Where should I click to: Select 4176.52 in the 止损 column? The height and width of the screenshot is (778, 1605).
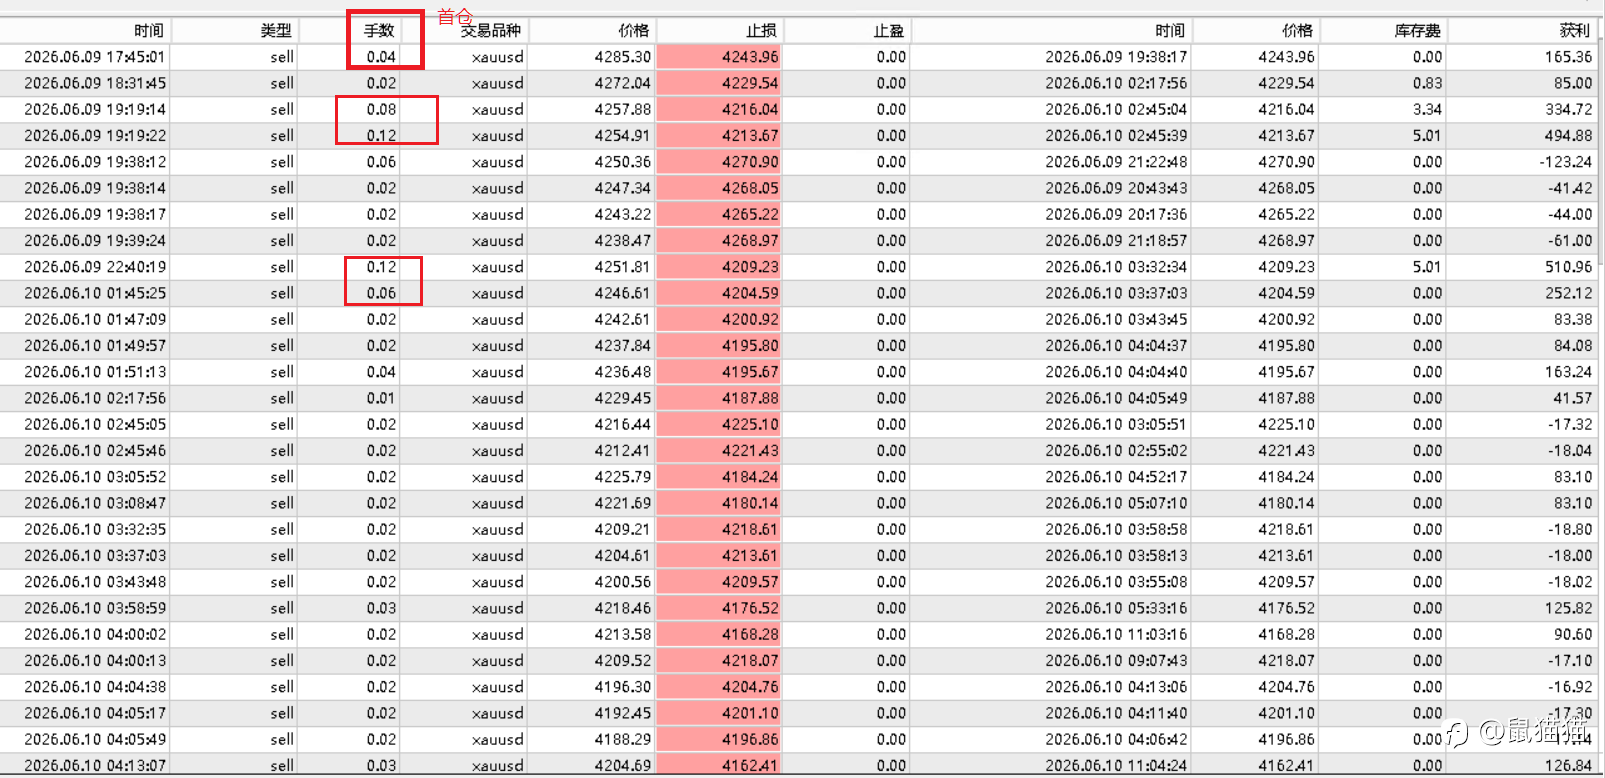750,608
